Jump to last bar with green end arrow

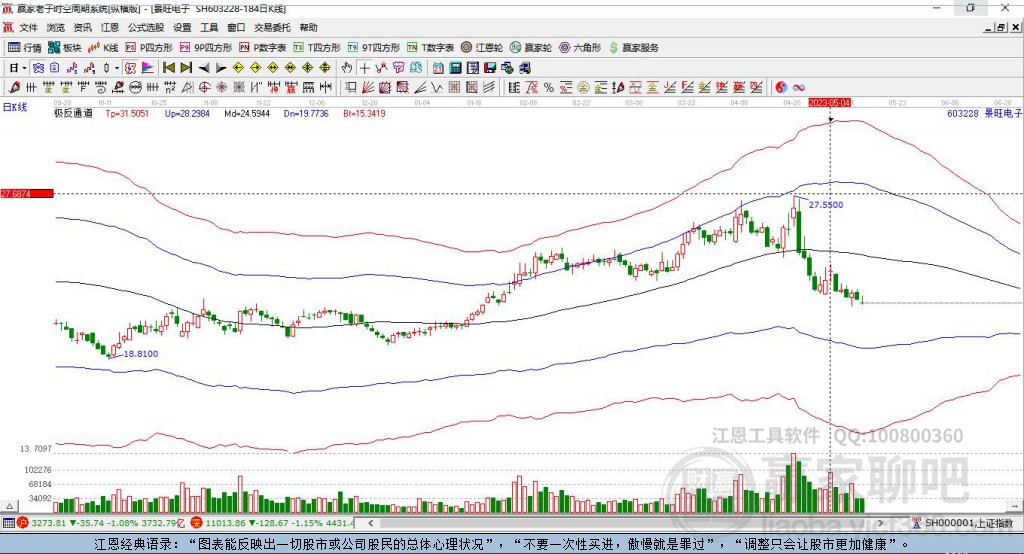(x=186, y=68)
